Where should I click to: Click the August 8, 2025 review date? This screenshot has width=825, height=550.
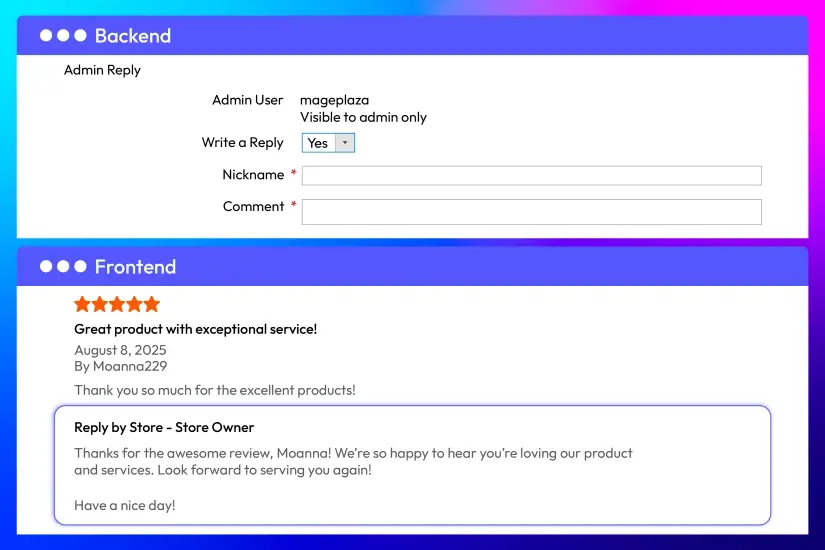[x=120, y=350]
